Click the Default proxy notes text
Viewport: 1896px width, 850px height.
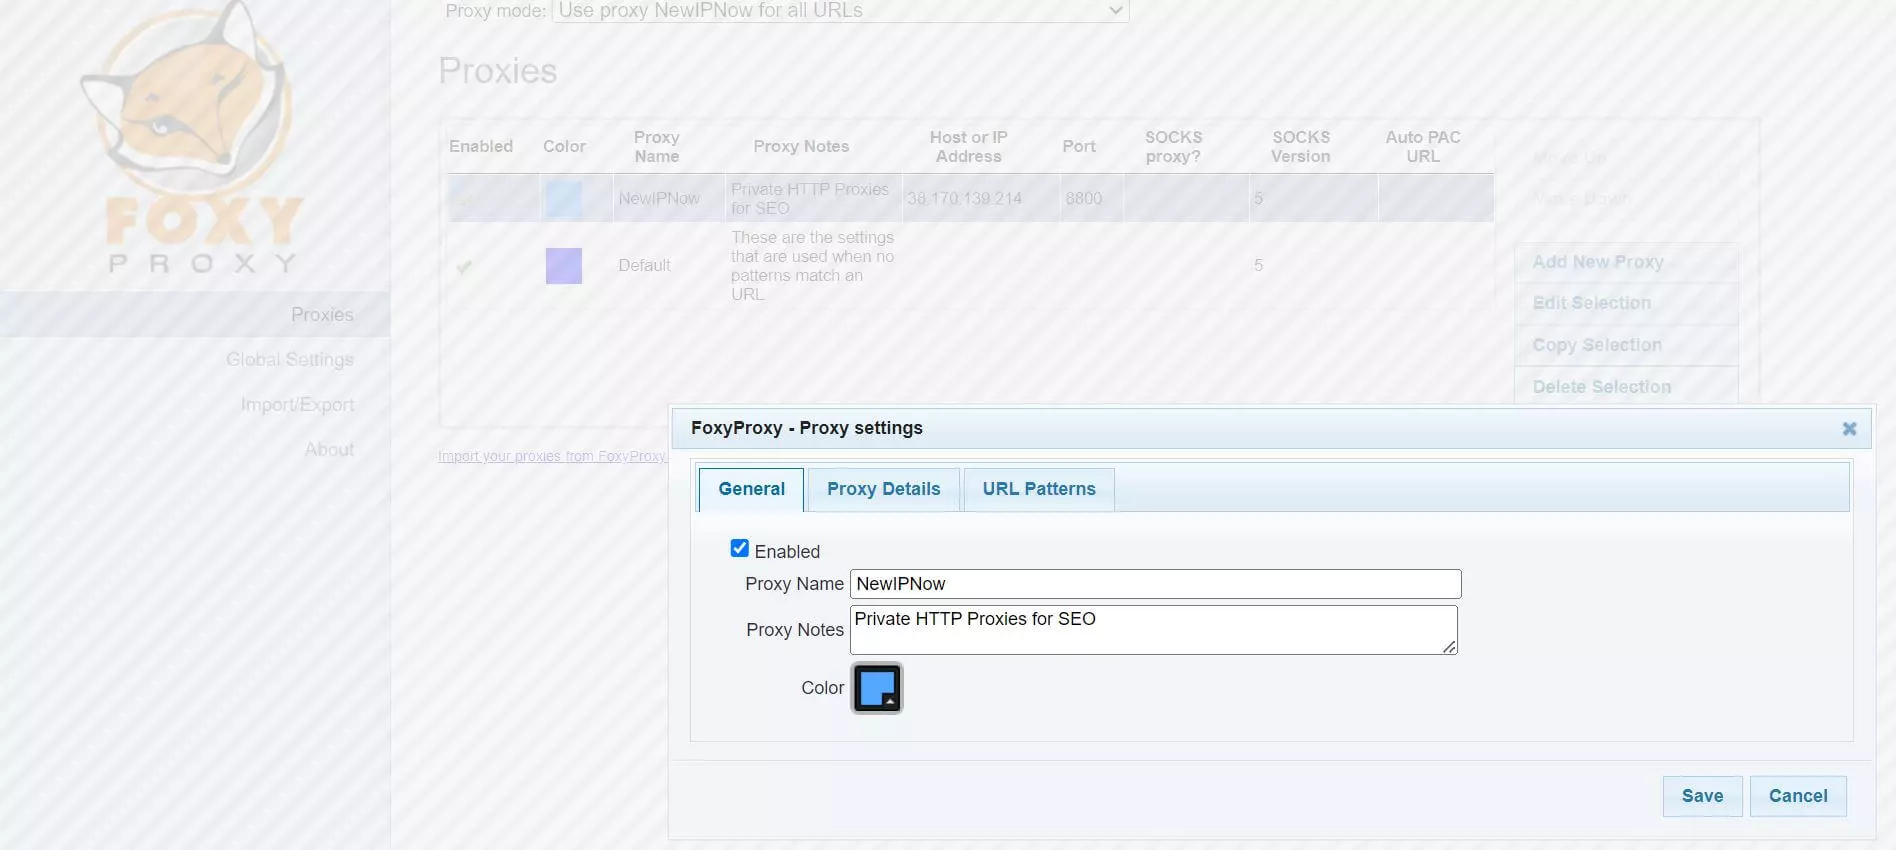[x=812, y=265]
